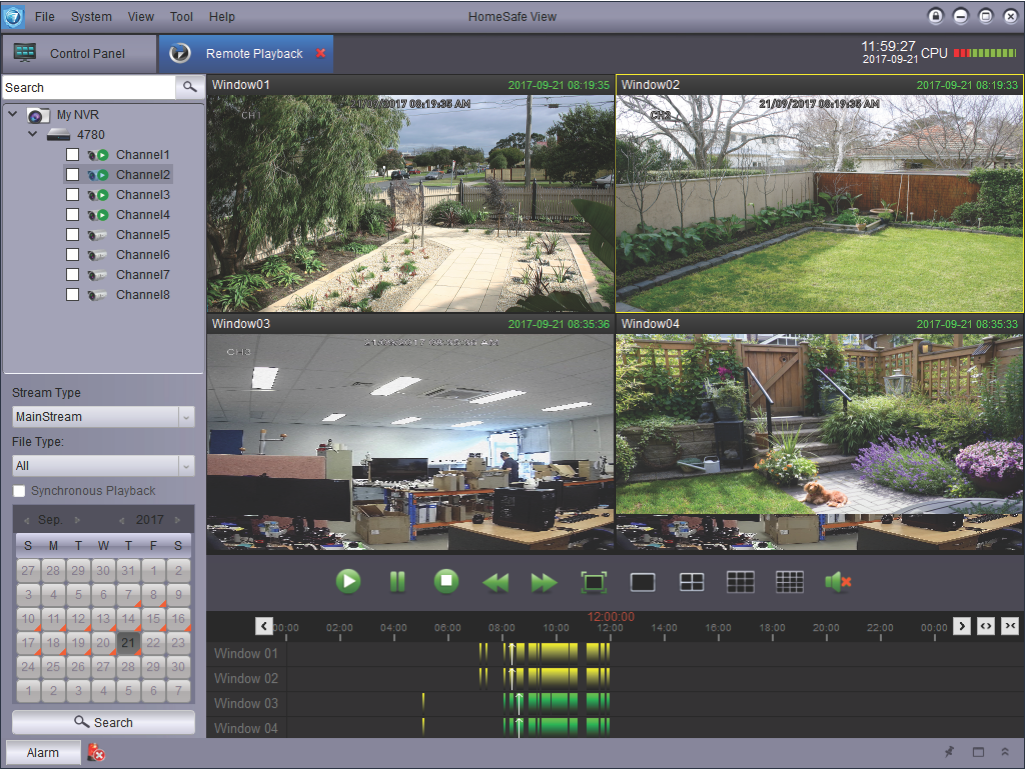The height and width of the screenshot is (770, 1026).
Task: Open the Stream Type MainStream dropdown
Action: pos(103,417)
